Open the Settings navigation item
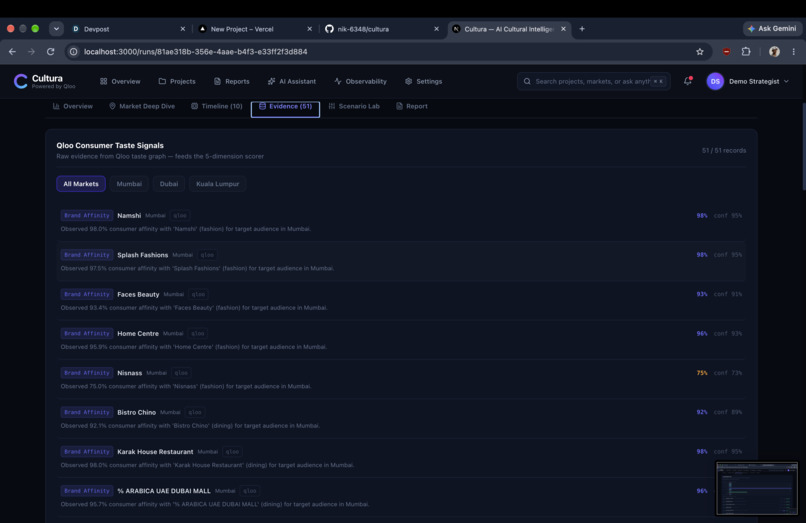Viewport: 806px width, 523px height. coord(424,81)
